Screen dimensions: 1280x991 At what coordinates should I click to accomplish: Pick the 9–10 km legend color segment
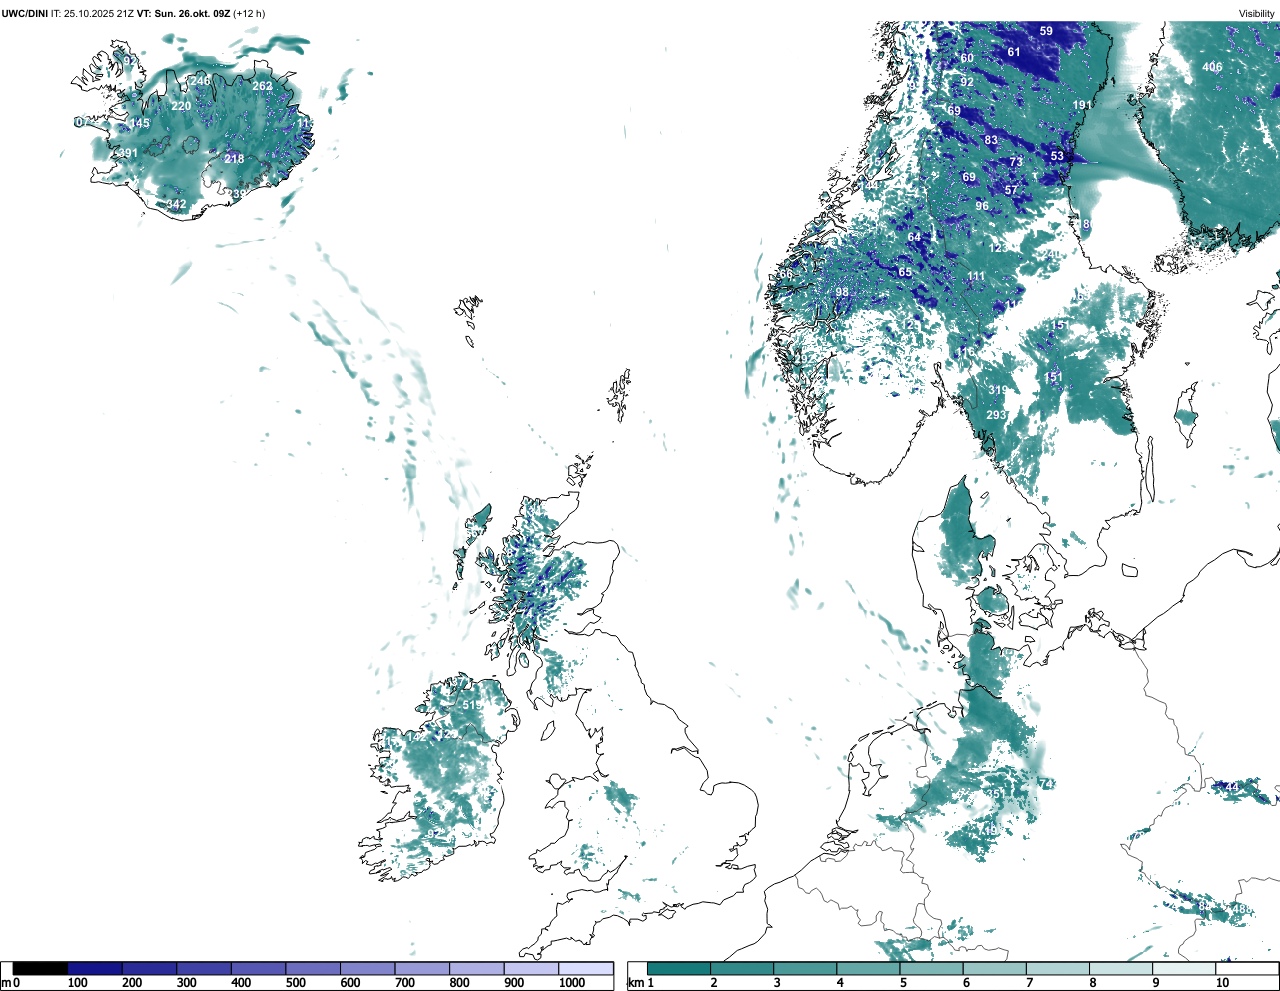coord(1183,968)
